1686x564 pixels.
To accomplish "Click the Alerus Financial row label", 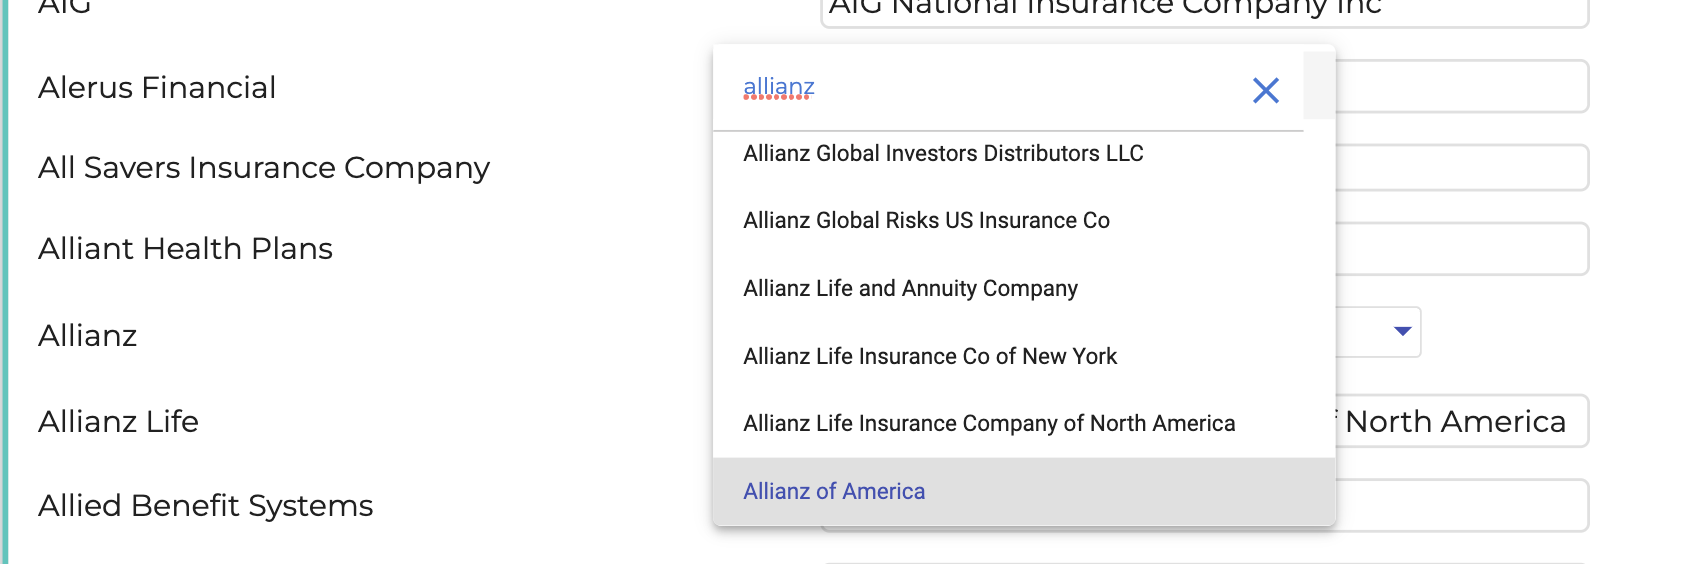I will (157, 88).
